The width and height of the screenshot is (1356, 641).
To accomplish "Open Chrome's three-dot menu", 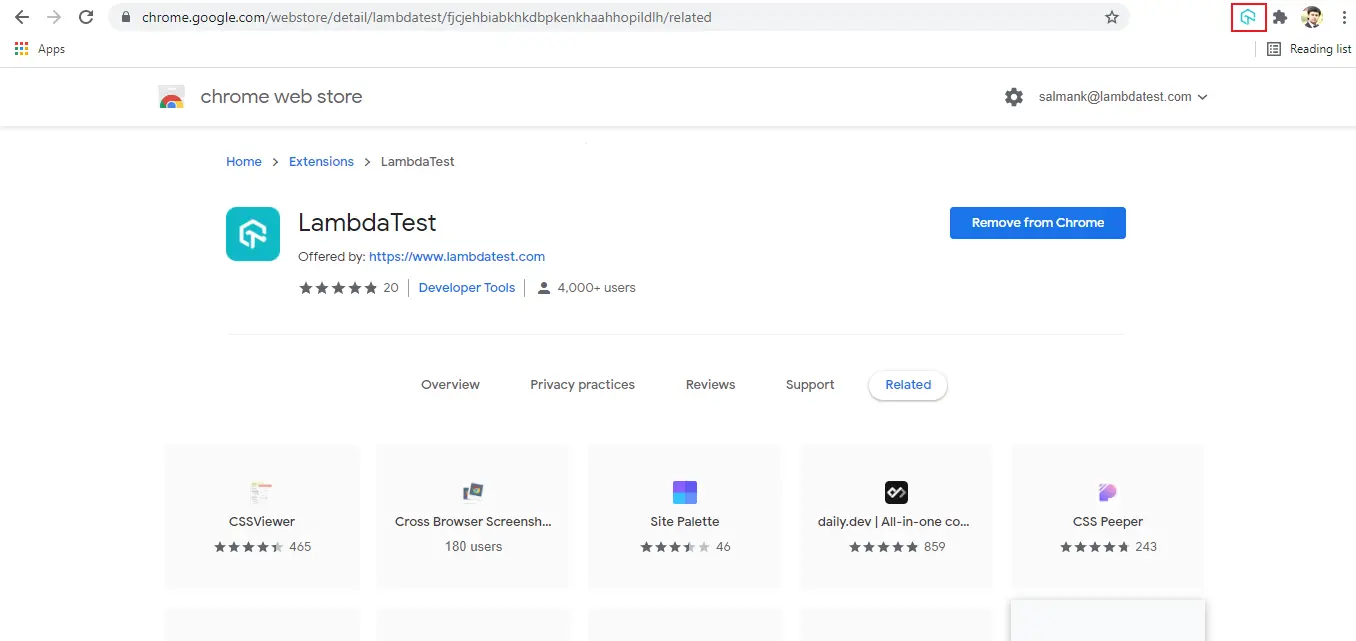I will point(1343,17).
